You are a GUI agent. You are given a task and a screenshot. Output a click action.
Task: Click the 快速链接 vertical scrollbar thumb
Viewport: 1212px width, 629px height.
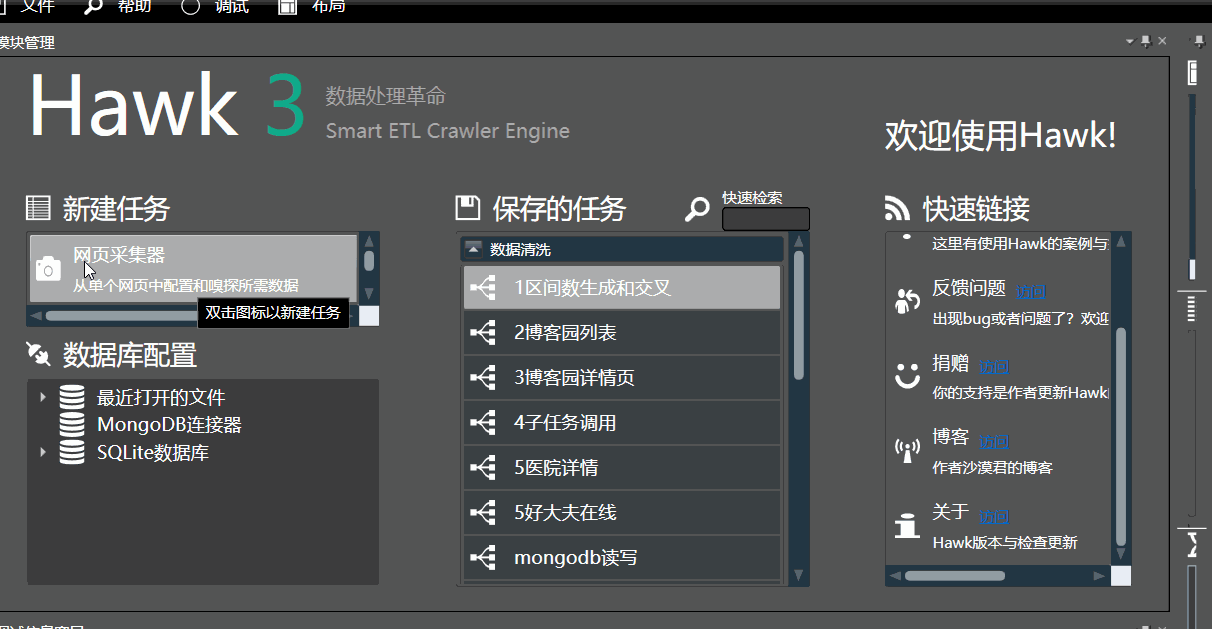click(x=1121, y=436)
